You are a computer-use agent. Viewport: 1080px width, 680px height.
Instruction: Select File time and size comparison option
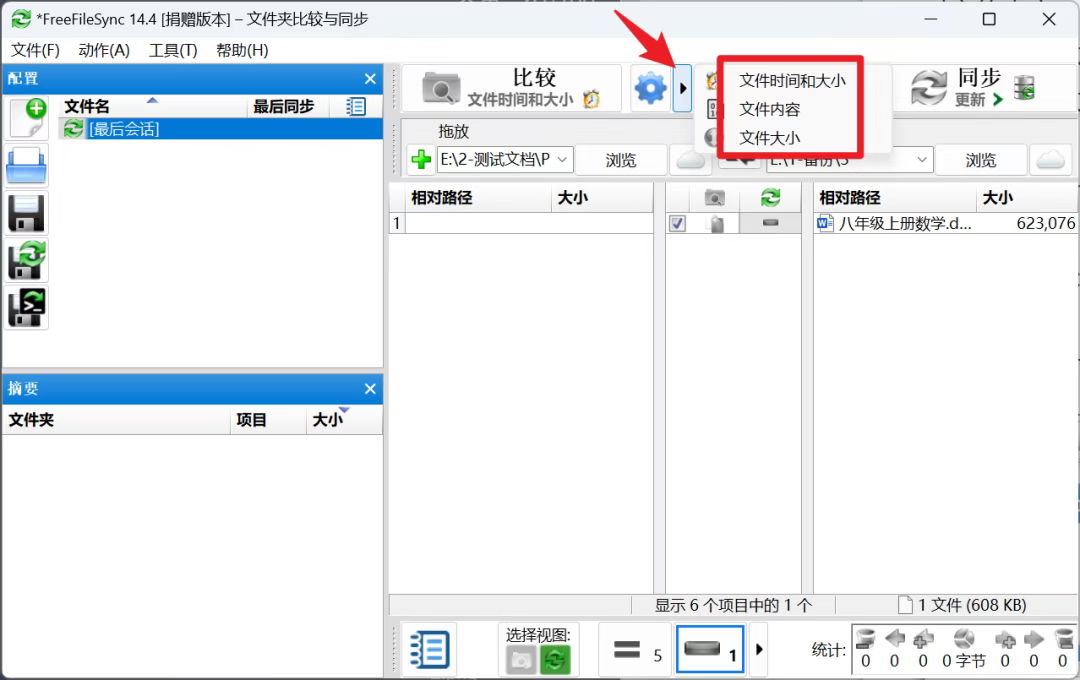(x=792, y=81)
